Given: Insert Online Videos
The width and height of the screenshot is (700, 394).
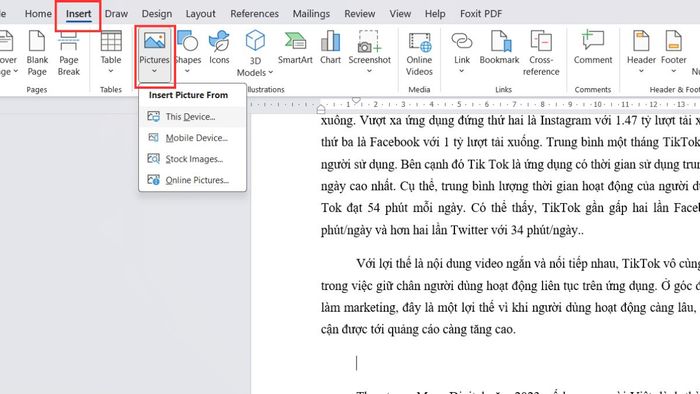Looking at the screenshot, I should pos(419,54).
